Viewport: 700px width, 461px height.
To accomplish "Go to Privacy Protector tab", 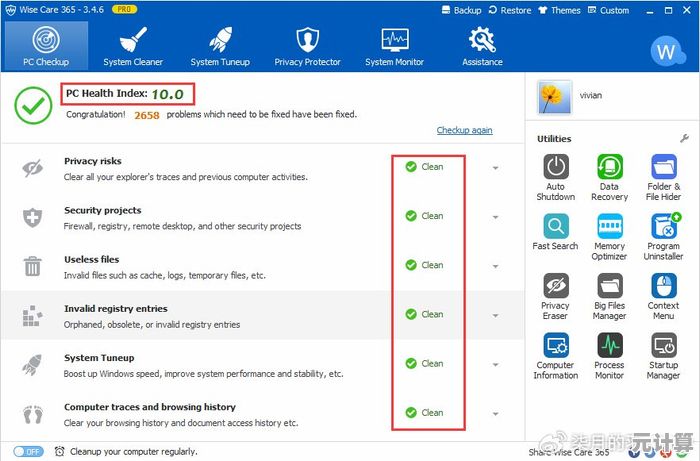I will [308, 46].
